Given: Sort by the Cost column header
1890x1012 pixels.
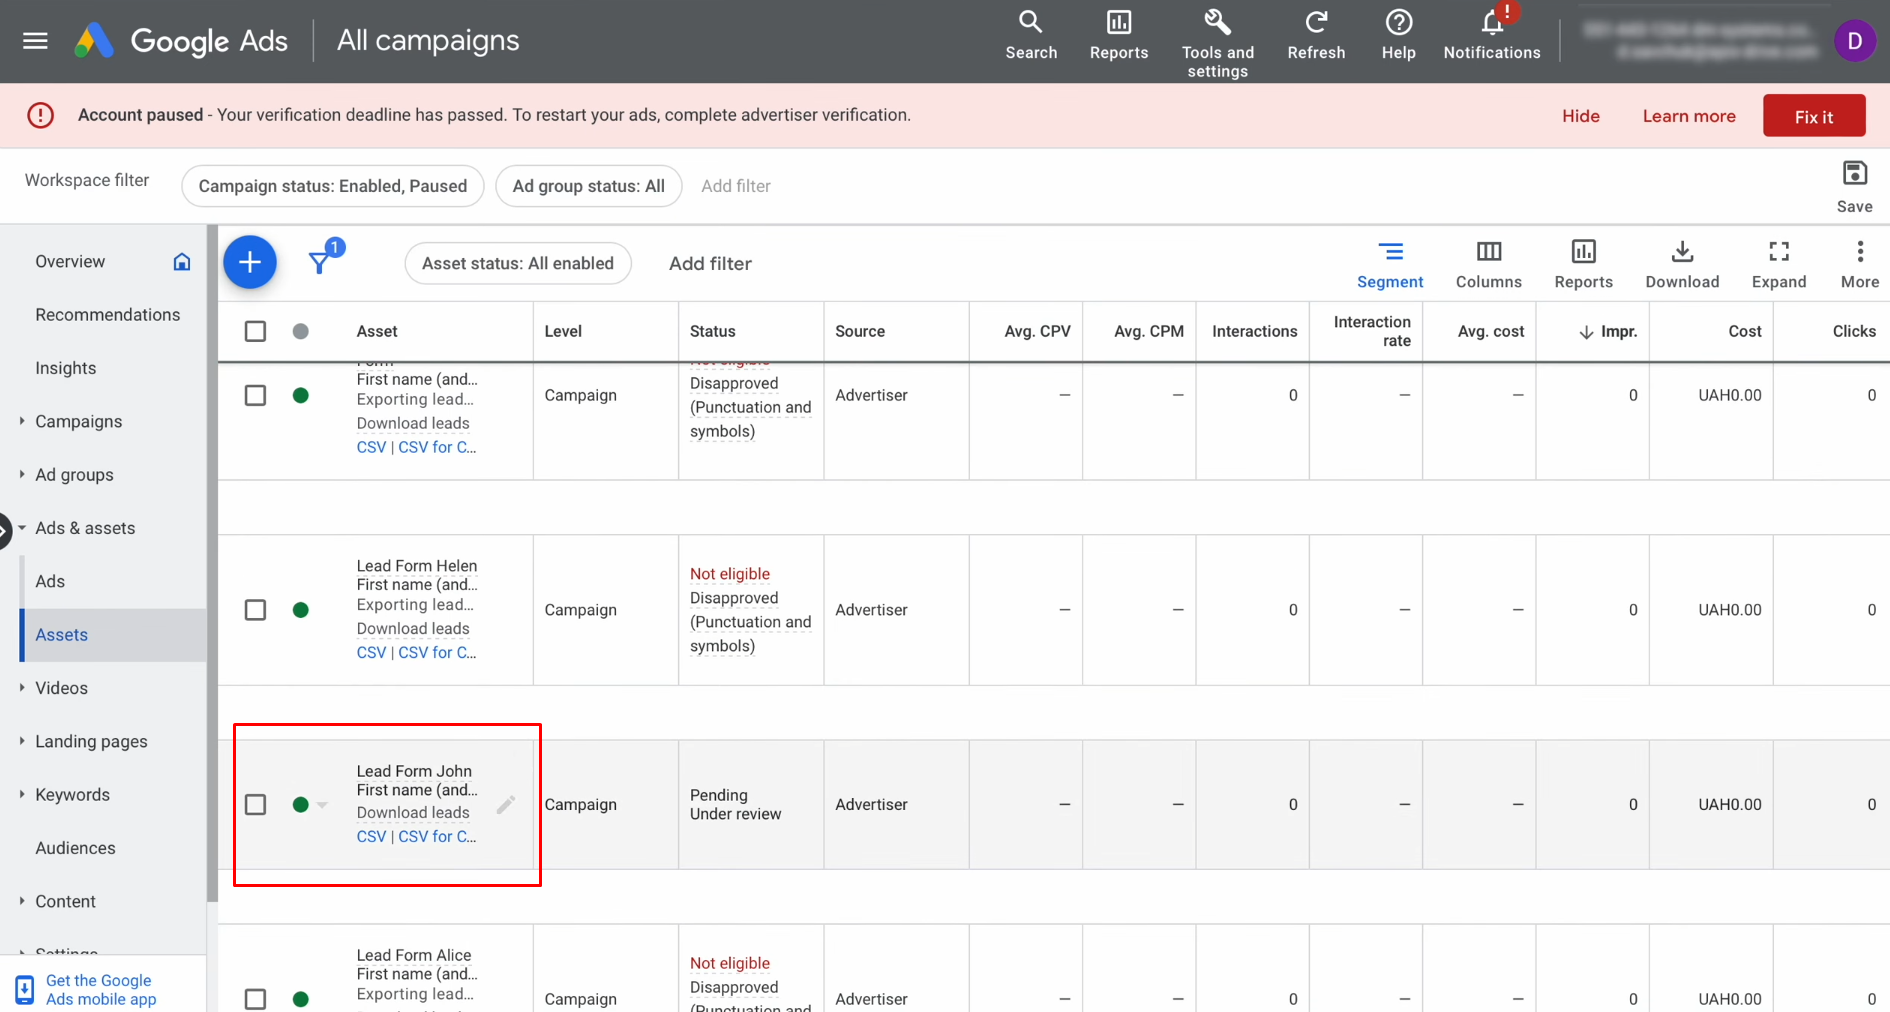Looking at the screenshot, I should tap(1744, 331).
